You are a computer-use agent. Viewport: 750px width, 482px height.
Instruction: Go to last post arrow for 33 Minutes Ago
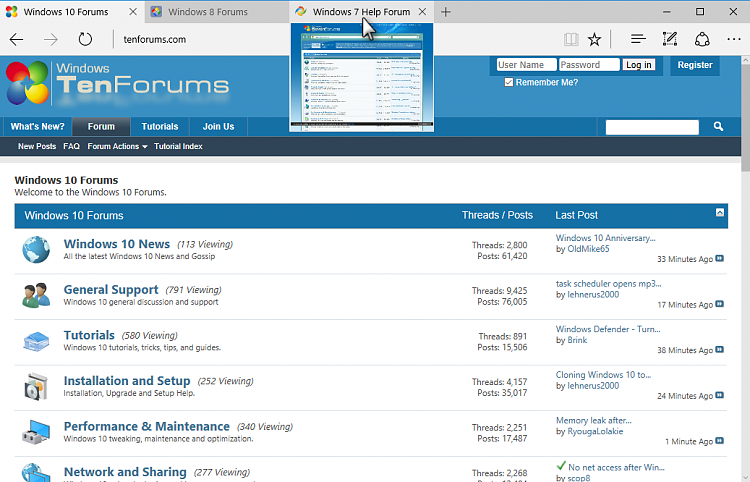click(719, 259)
